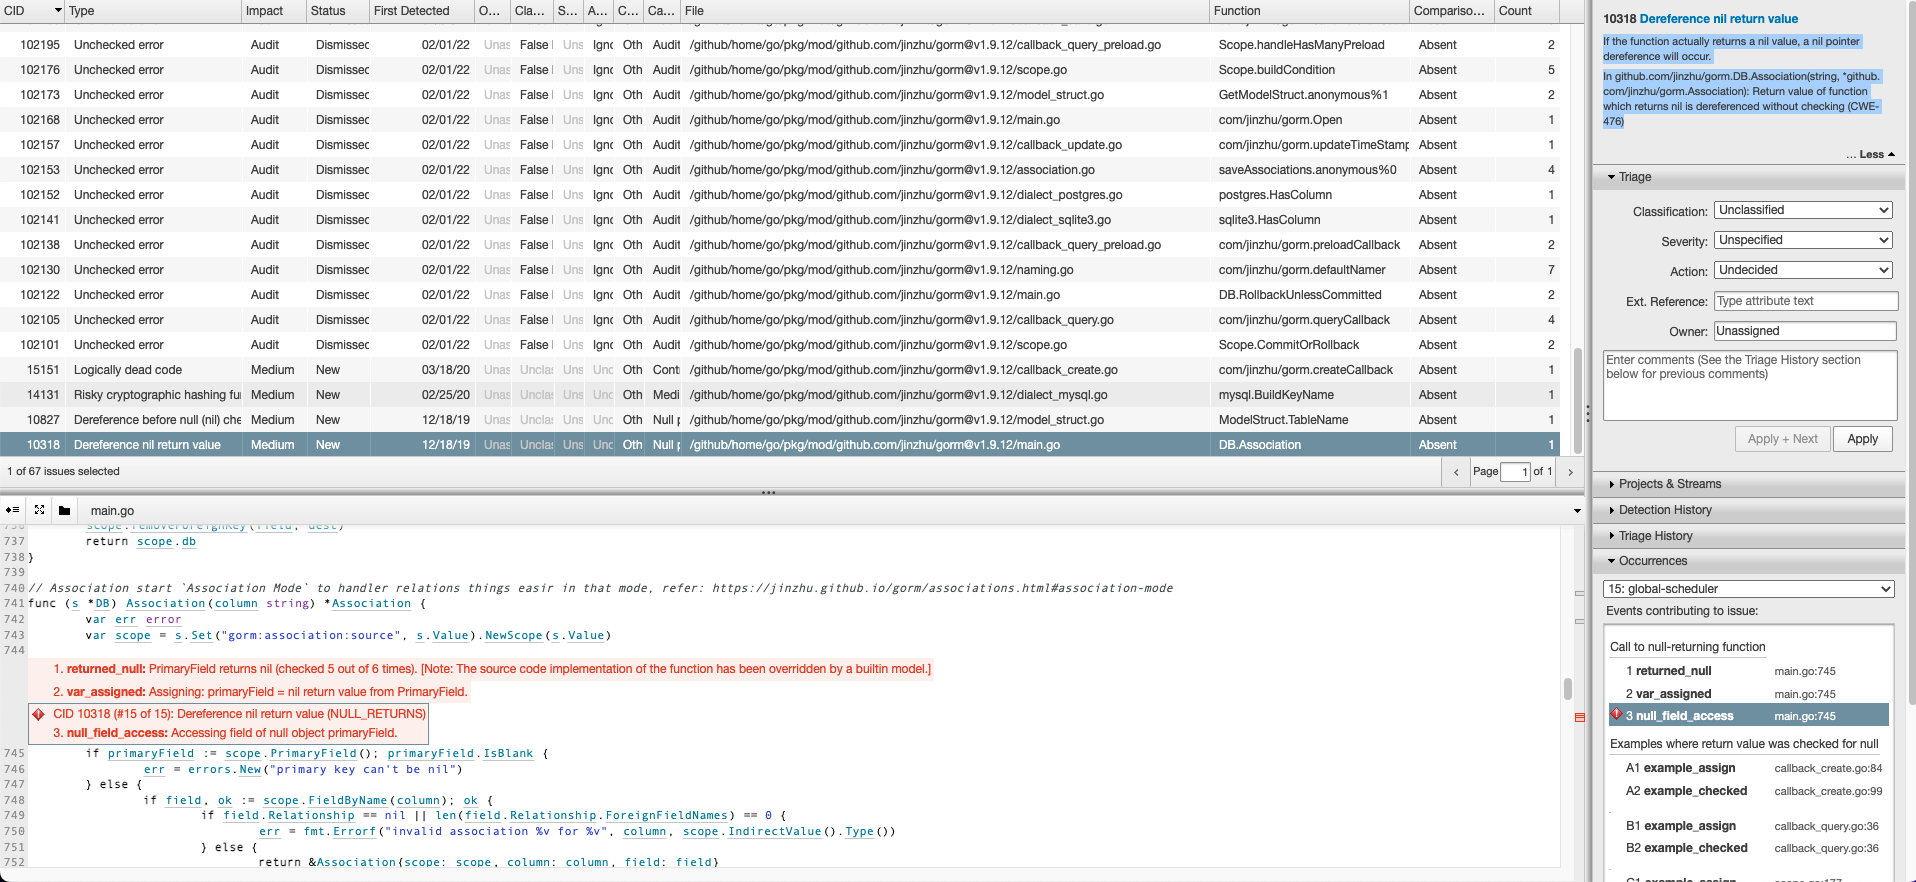The image size is (1916, 882).
Task: Collapse the Occurrences section
Action: (x=1748, y=561)
